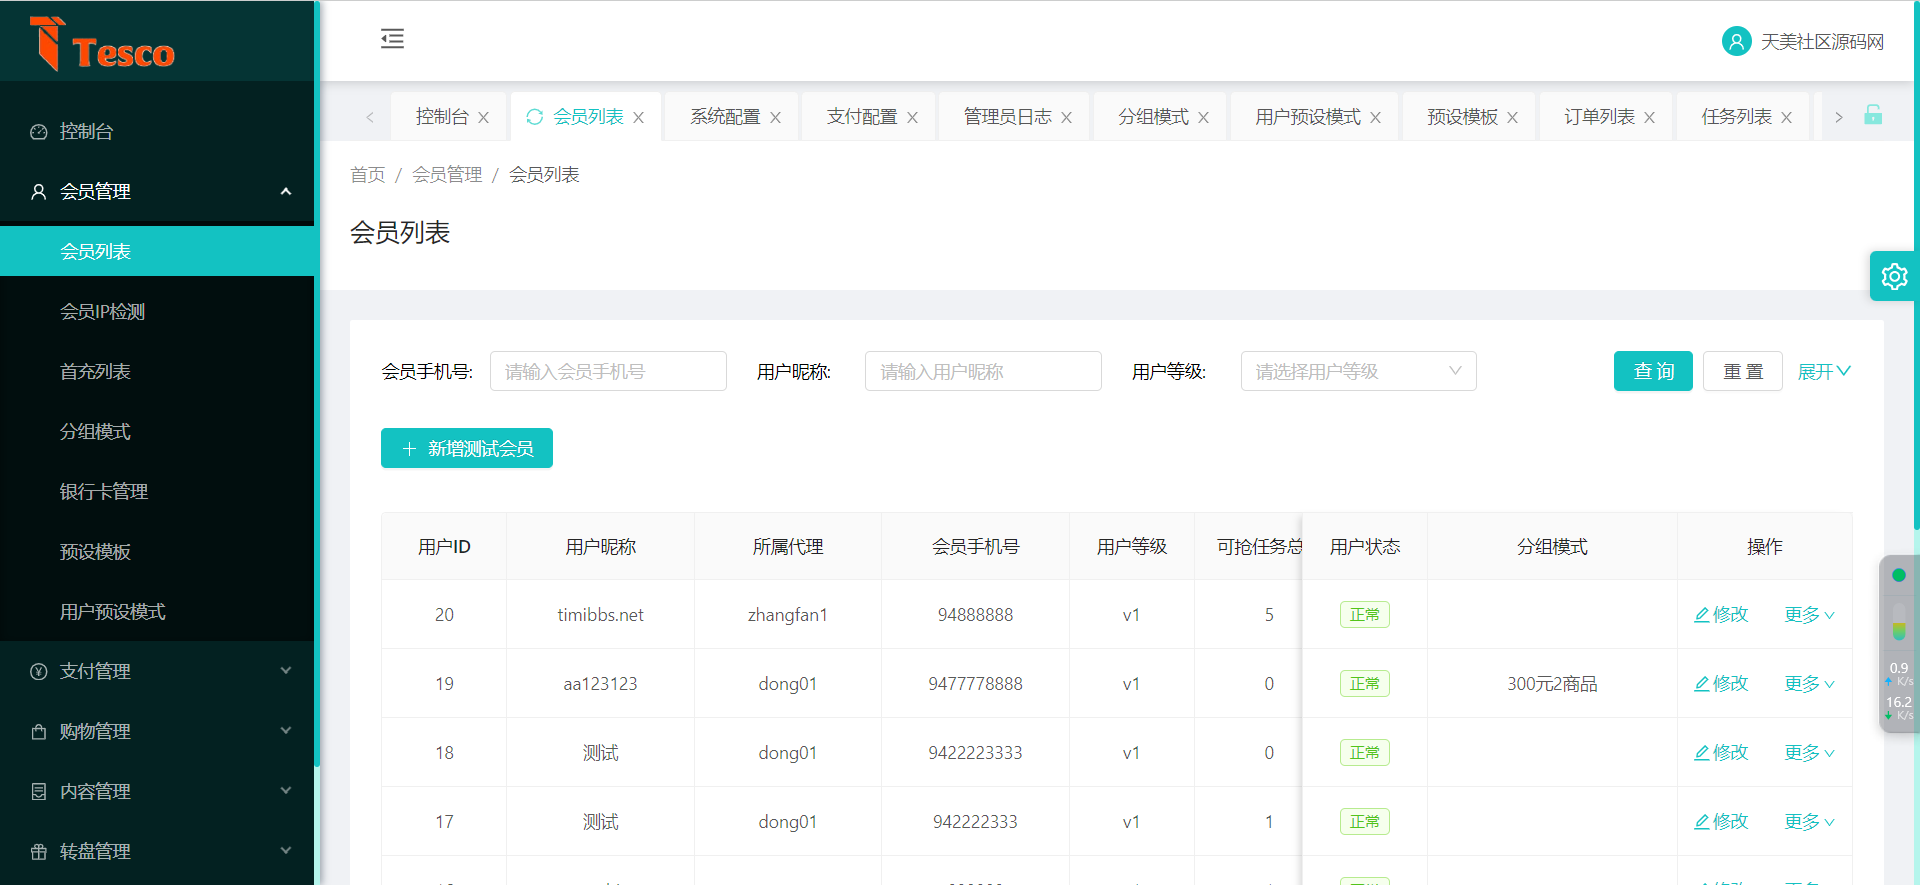Screen dimensions: 1920x885
Task: Select 银行卡管理 in sidebar
Action: (104, 491)
